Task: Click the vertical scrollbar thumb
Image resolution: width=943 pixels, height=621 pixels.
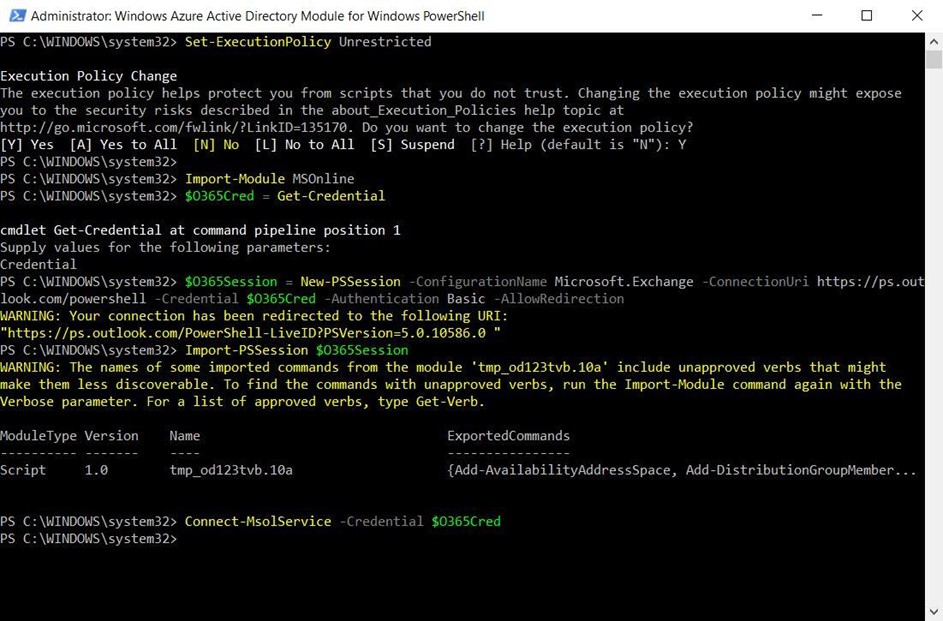Action: pos(934,60)
